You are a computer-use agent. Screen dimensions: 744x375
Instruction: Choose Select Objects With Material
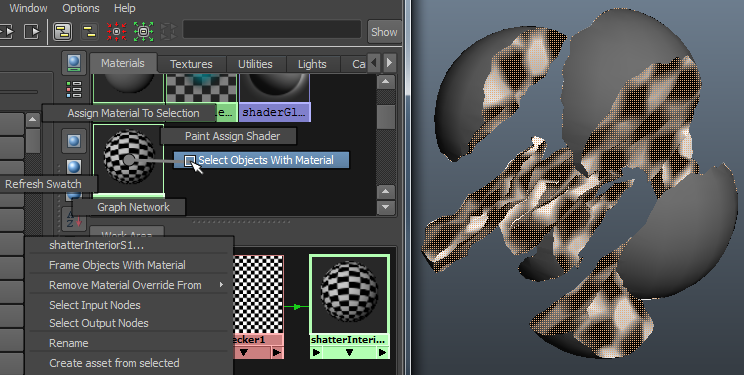point(262,160)
